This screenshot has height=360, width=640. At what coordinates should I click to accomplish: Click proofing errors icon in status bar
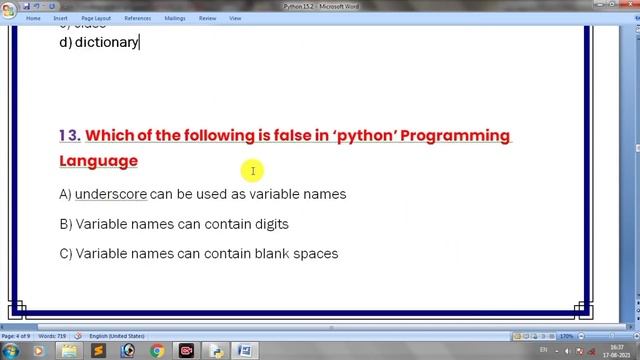78,336
